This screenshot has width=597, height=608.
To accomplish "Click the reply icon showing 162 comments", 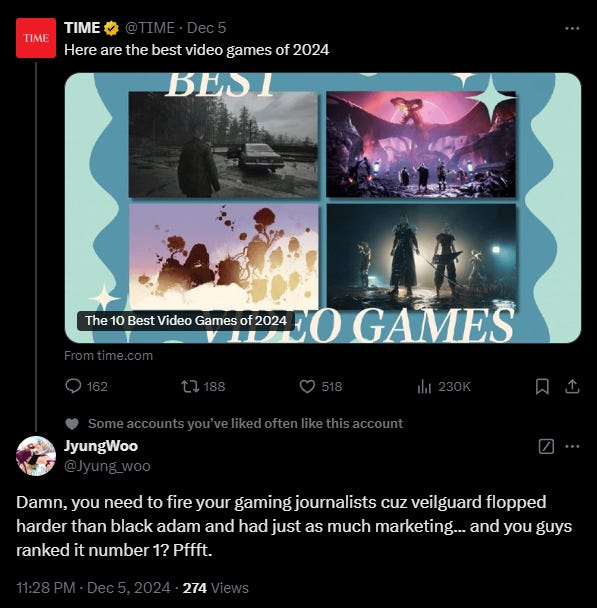I will coord(73,386).
